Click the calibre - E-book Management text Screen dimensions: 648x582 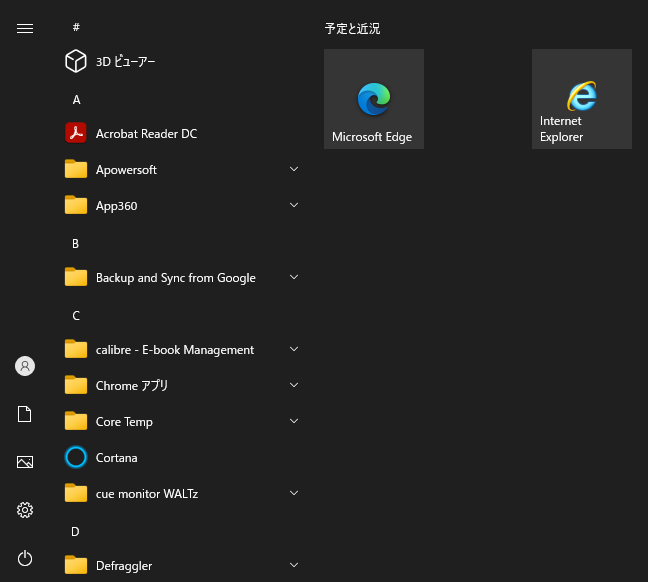point(175,350)
